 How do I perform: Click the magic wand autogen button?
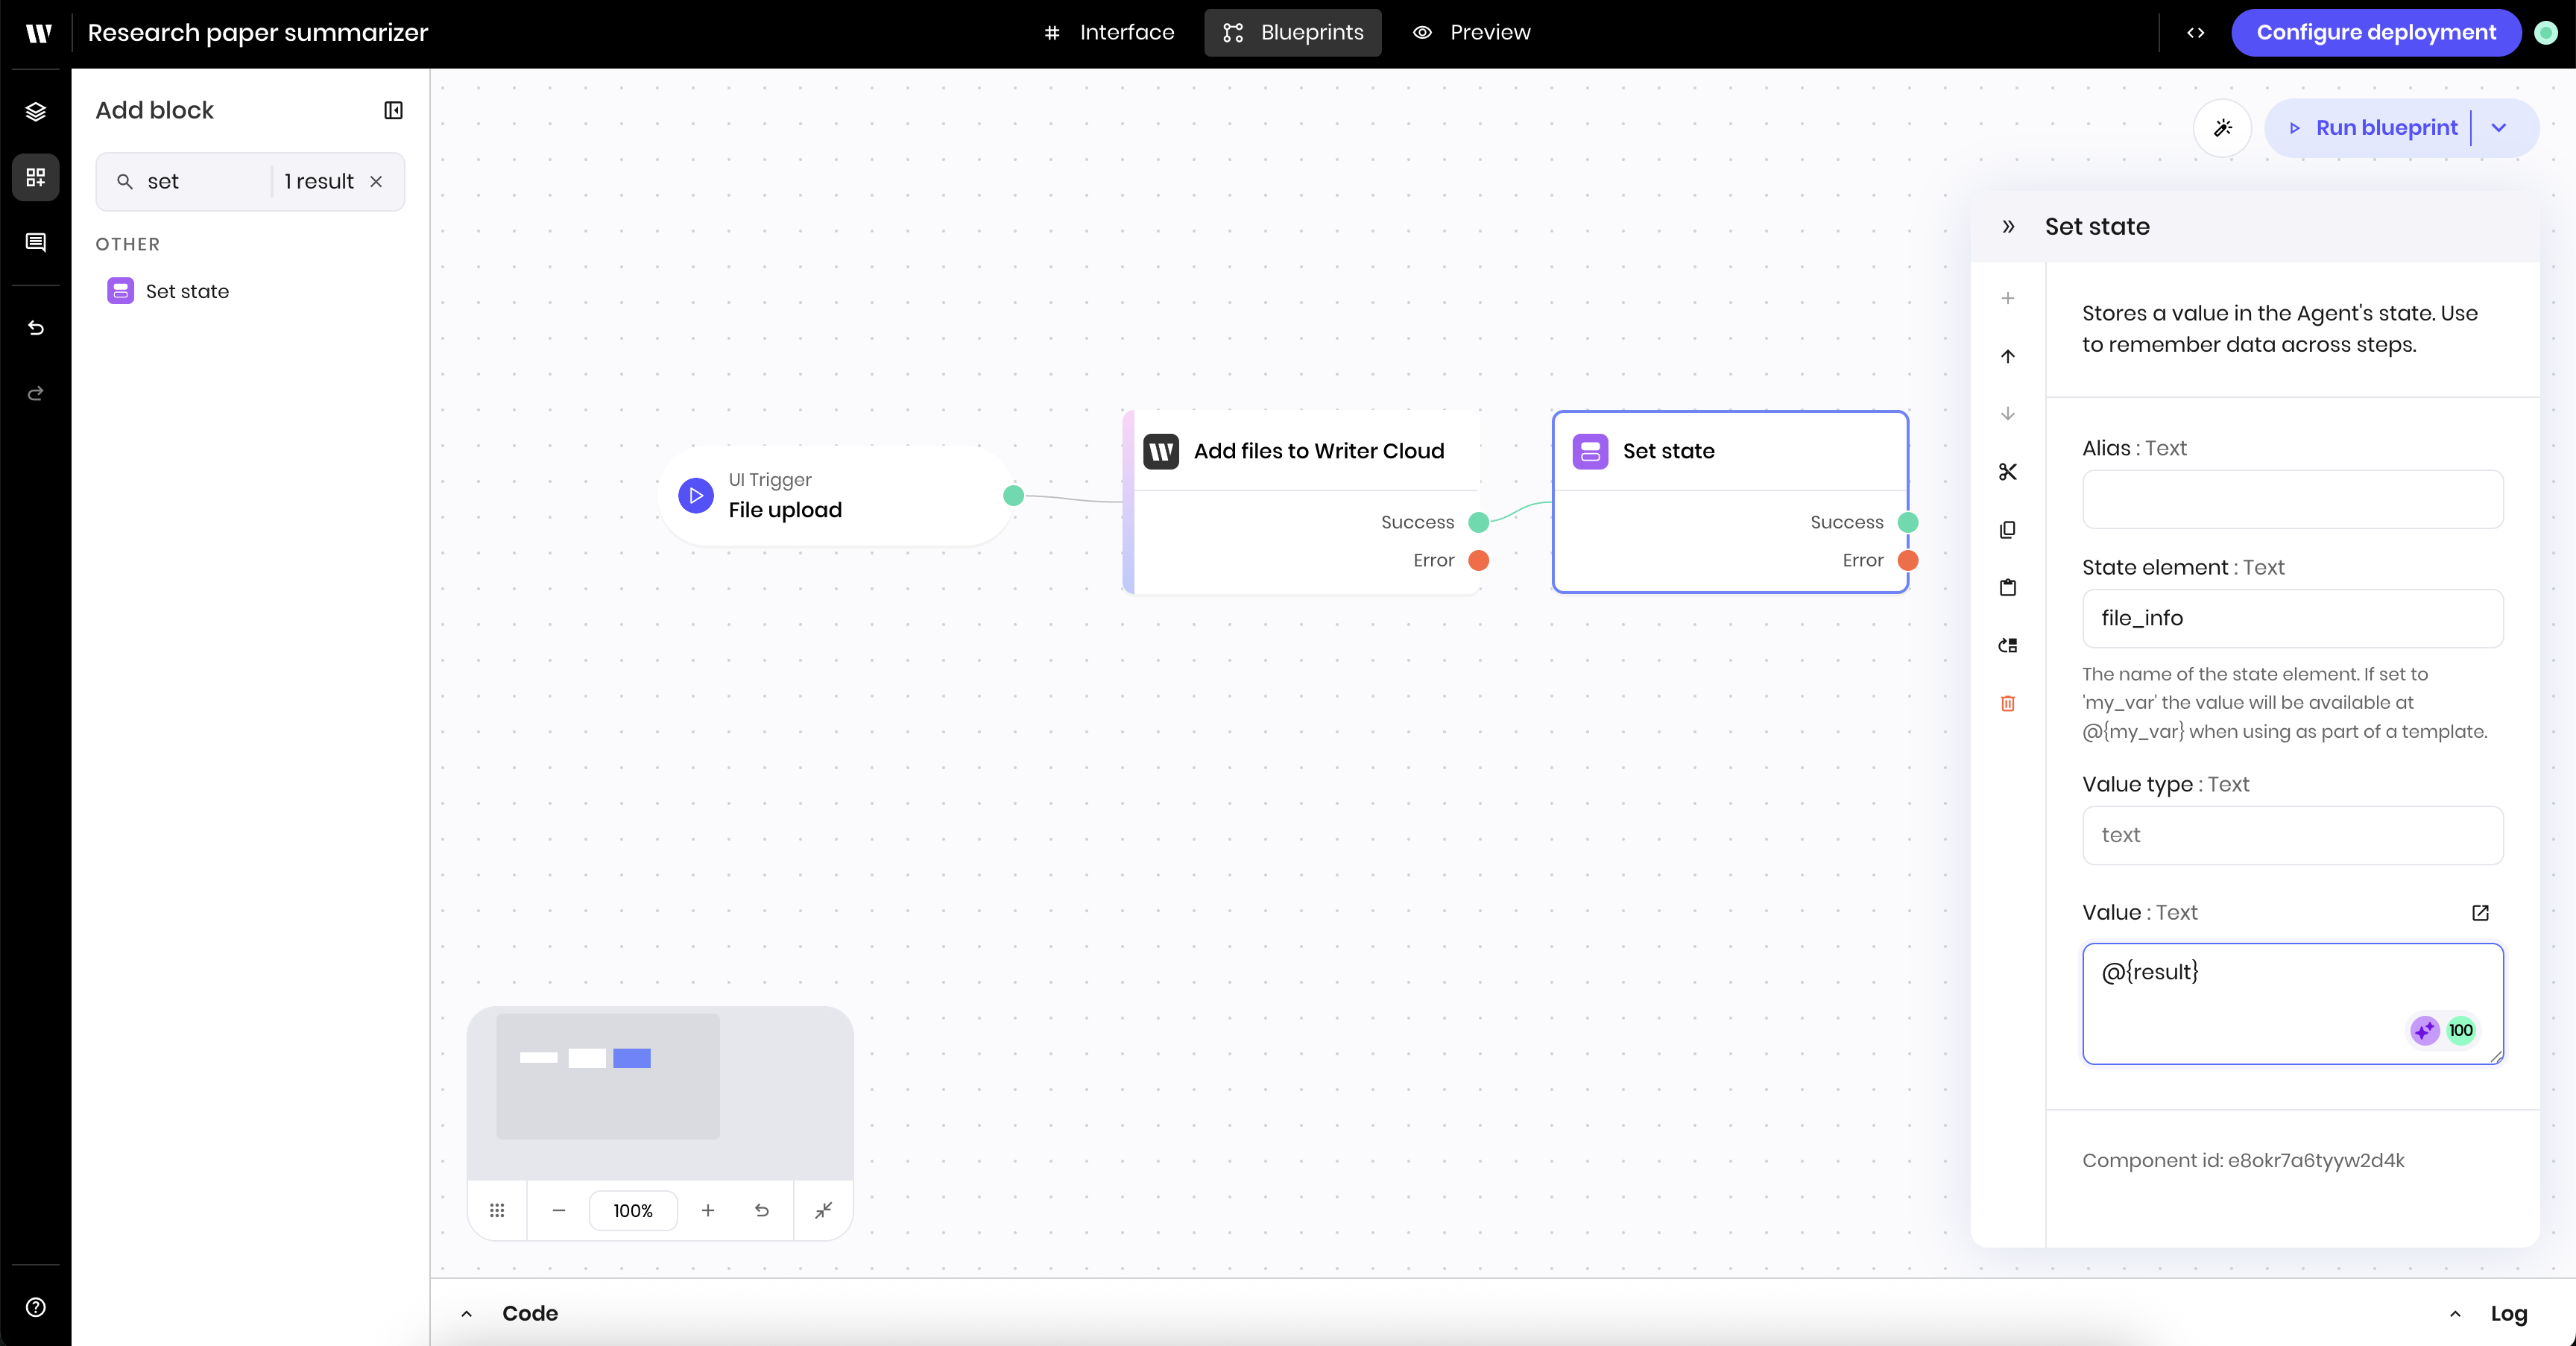[x=2222, y=128]
